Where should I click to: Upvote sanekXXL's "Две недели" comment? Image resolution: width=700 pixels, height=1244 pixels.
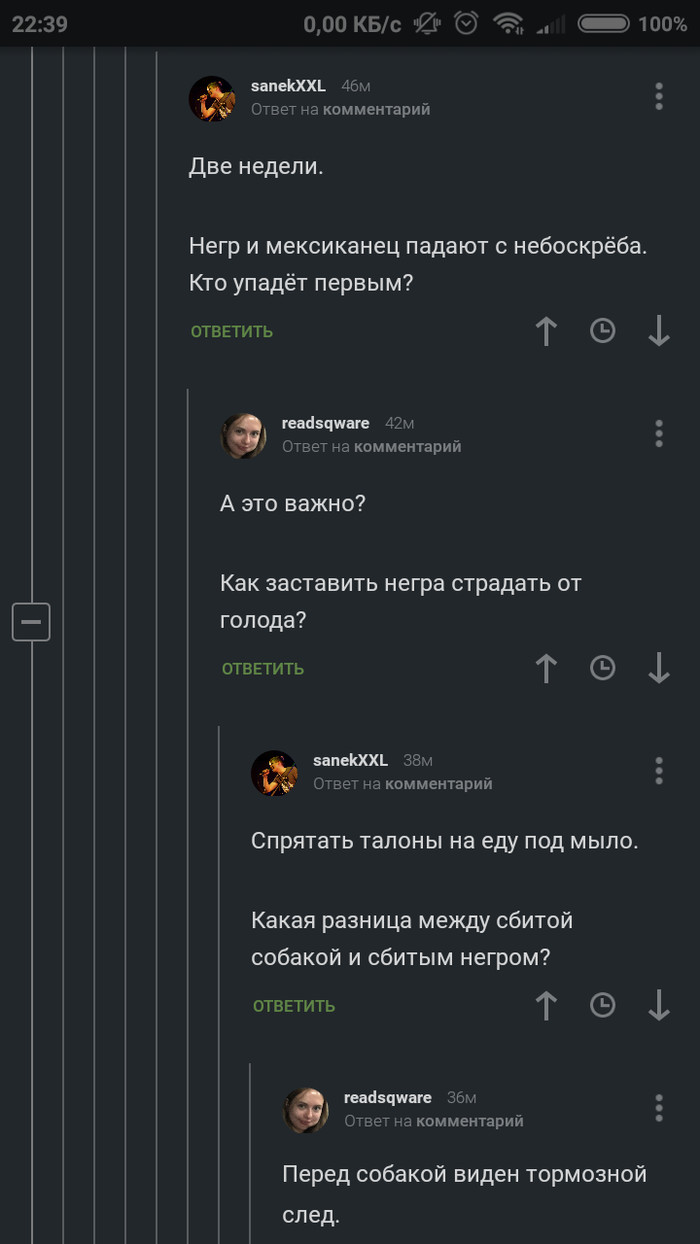pyautogui.click(x=546, y=331)
